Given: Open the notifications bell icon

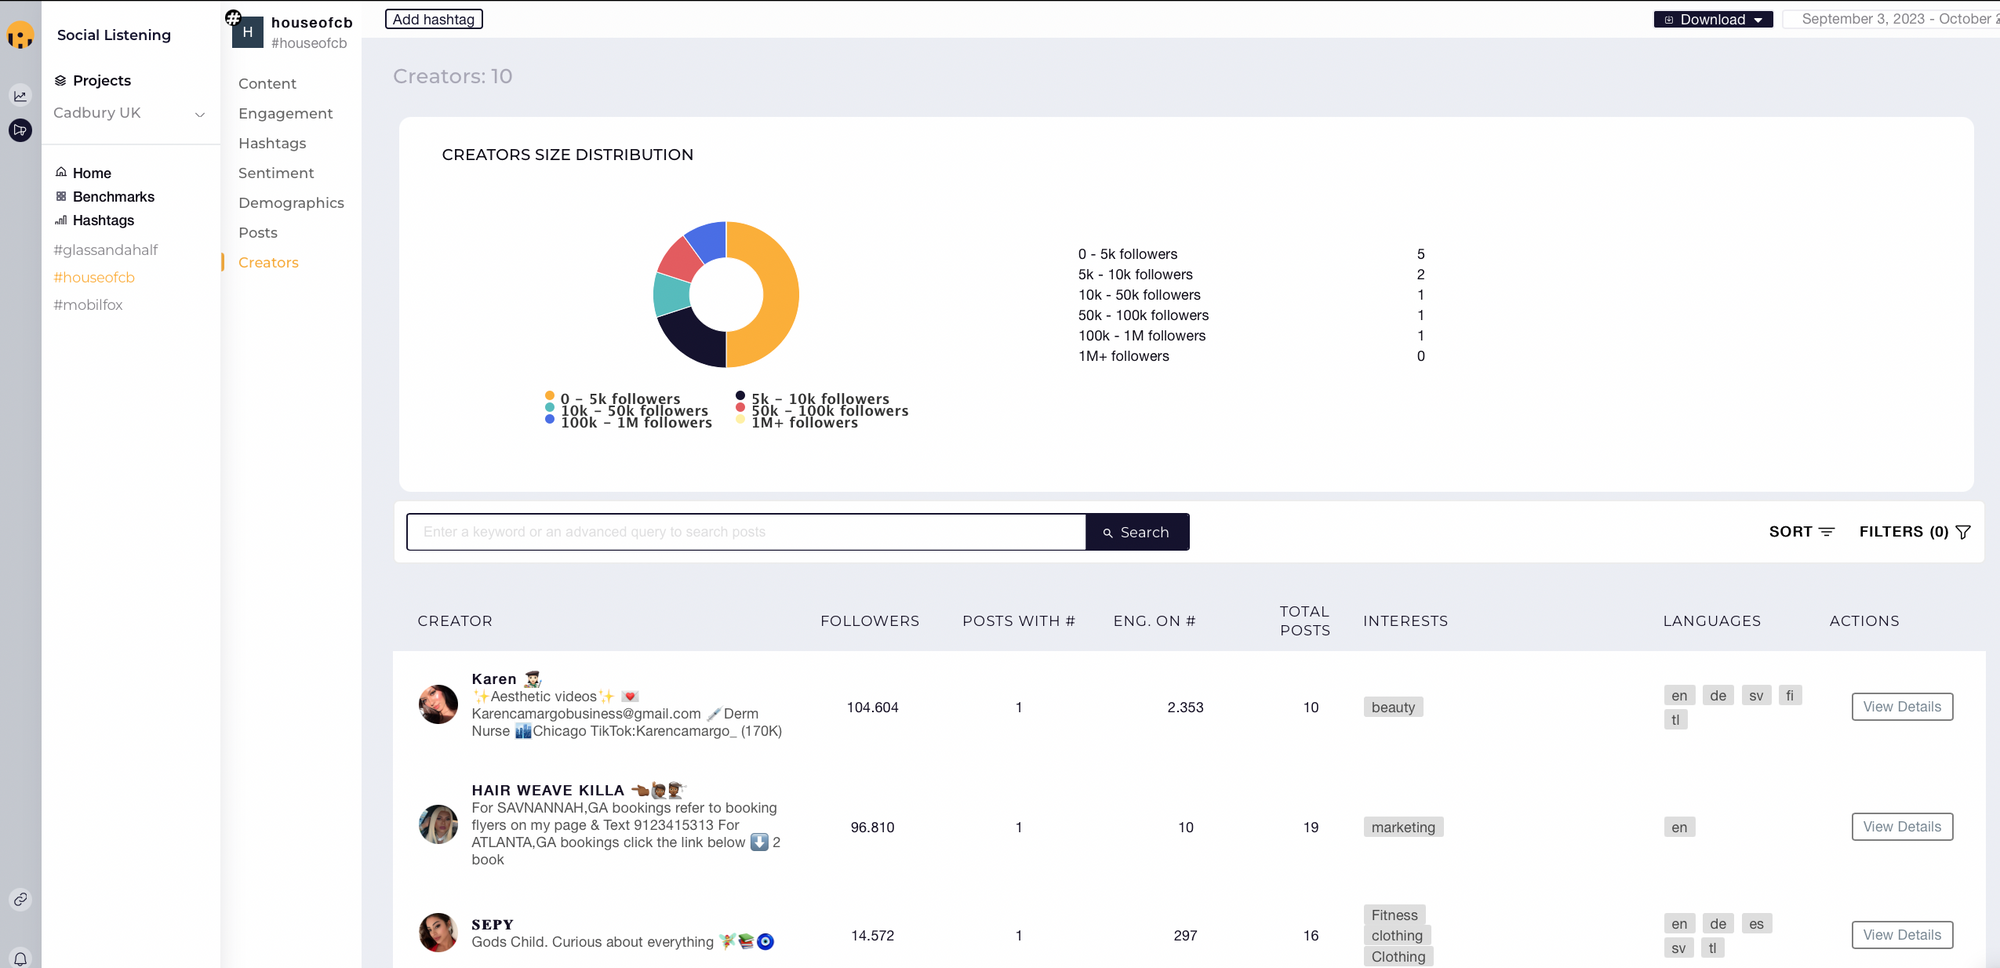Looking at the screenshot, I should 20,958.
